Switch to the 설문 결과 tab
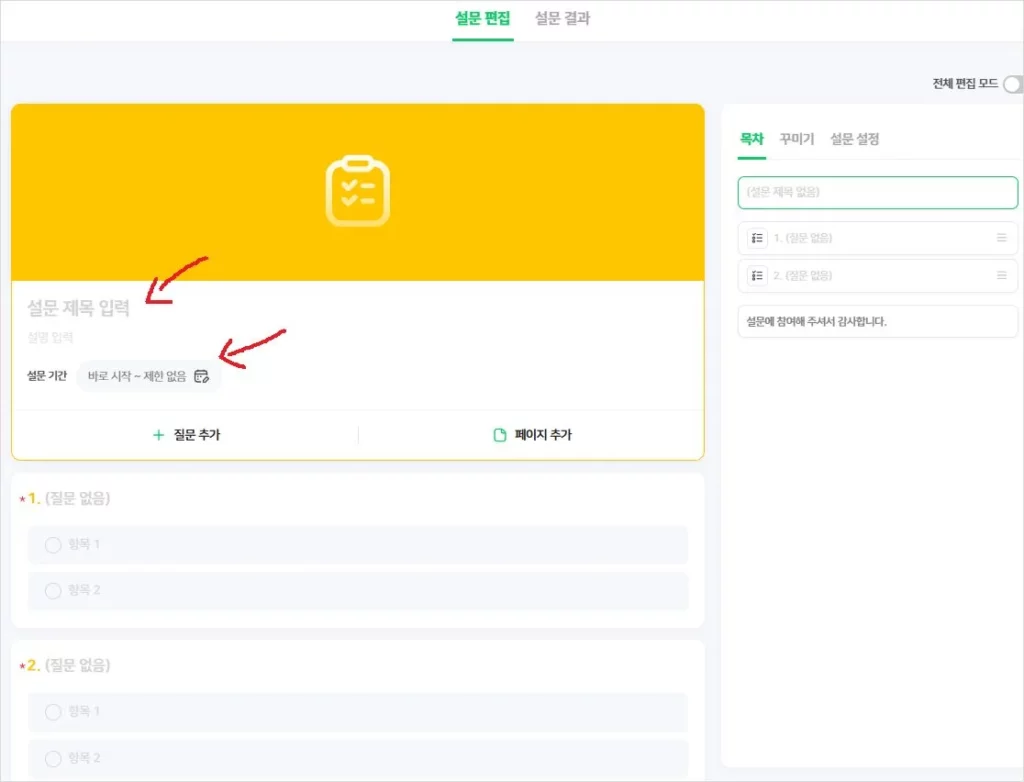Viewport: 1024px width, 782px height. coord(562,19)
